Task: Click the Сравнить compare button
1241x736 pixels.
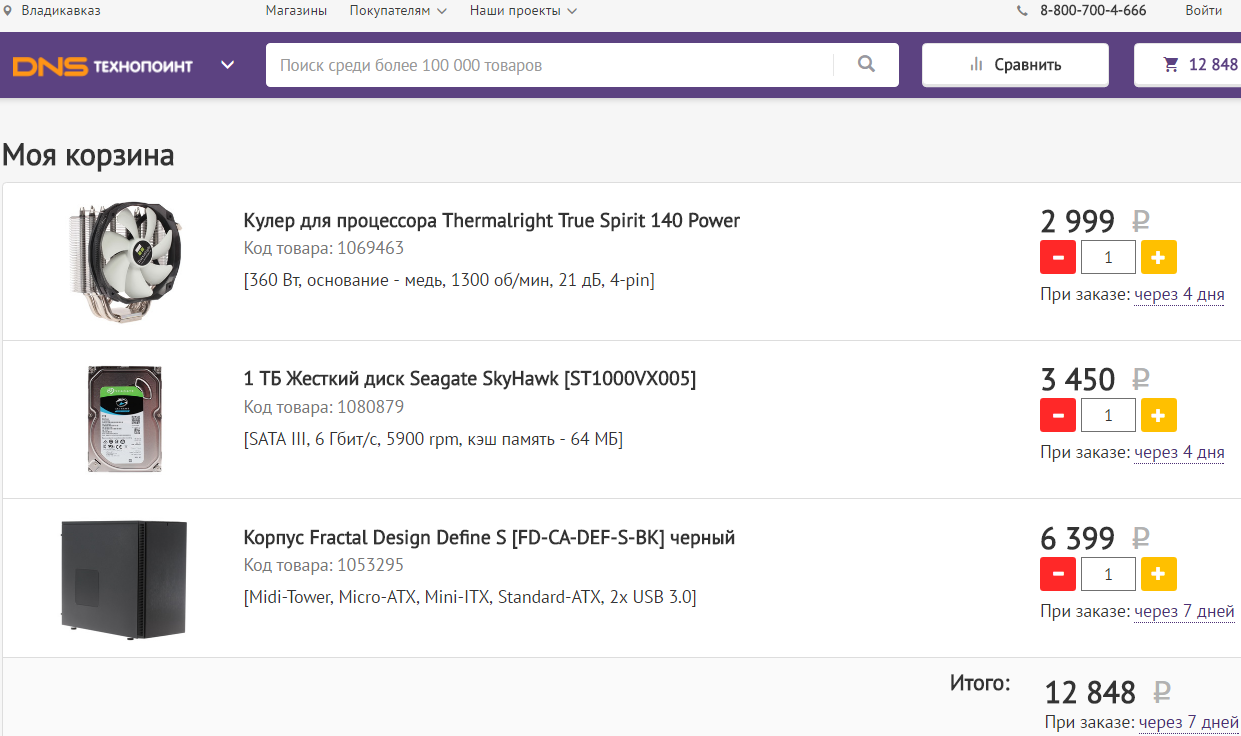Action: click(1015, 65)
